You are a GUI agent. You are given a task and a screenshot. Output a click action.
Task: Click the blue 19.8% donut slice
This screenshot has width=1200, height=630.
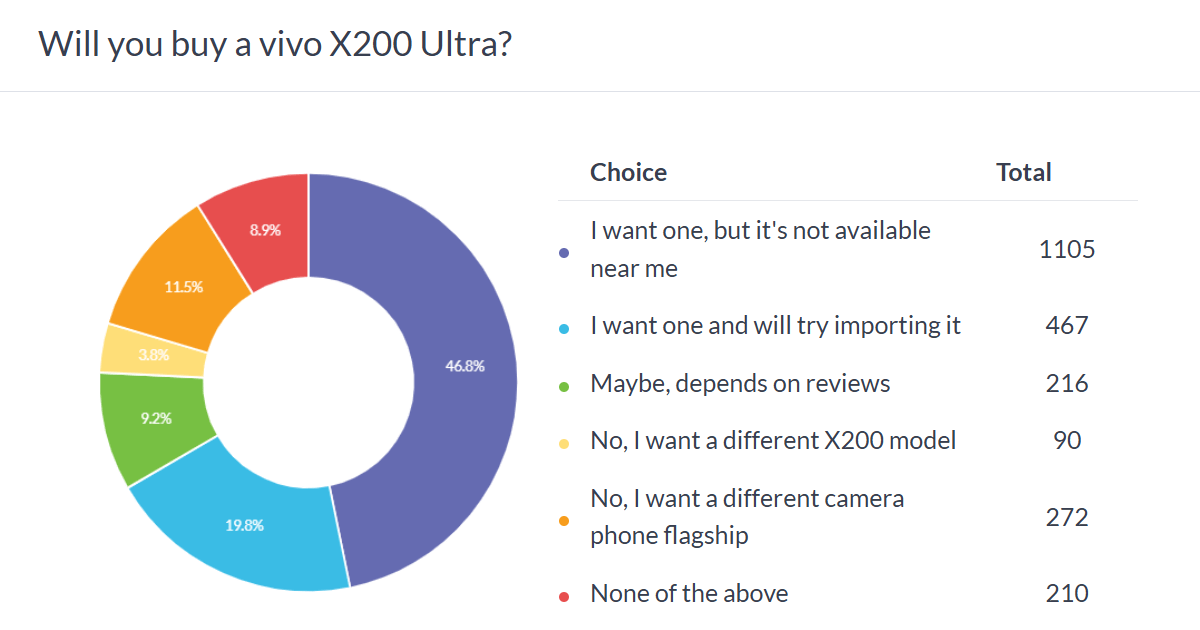(x=243, y=525)
